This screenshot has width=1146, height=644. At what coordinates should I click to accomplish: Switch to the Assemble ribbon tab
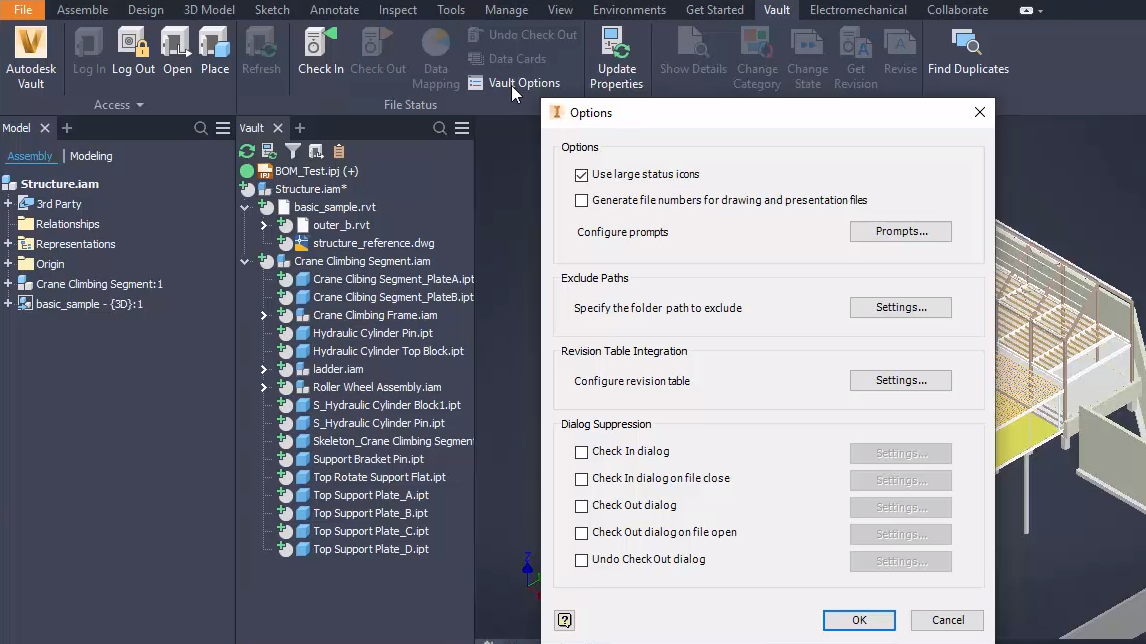click(x=83, y=10)
